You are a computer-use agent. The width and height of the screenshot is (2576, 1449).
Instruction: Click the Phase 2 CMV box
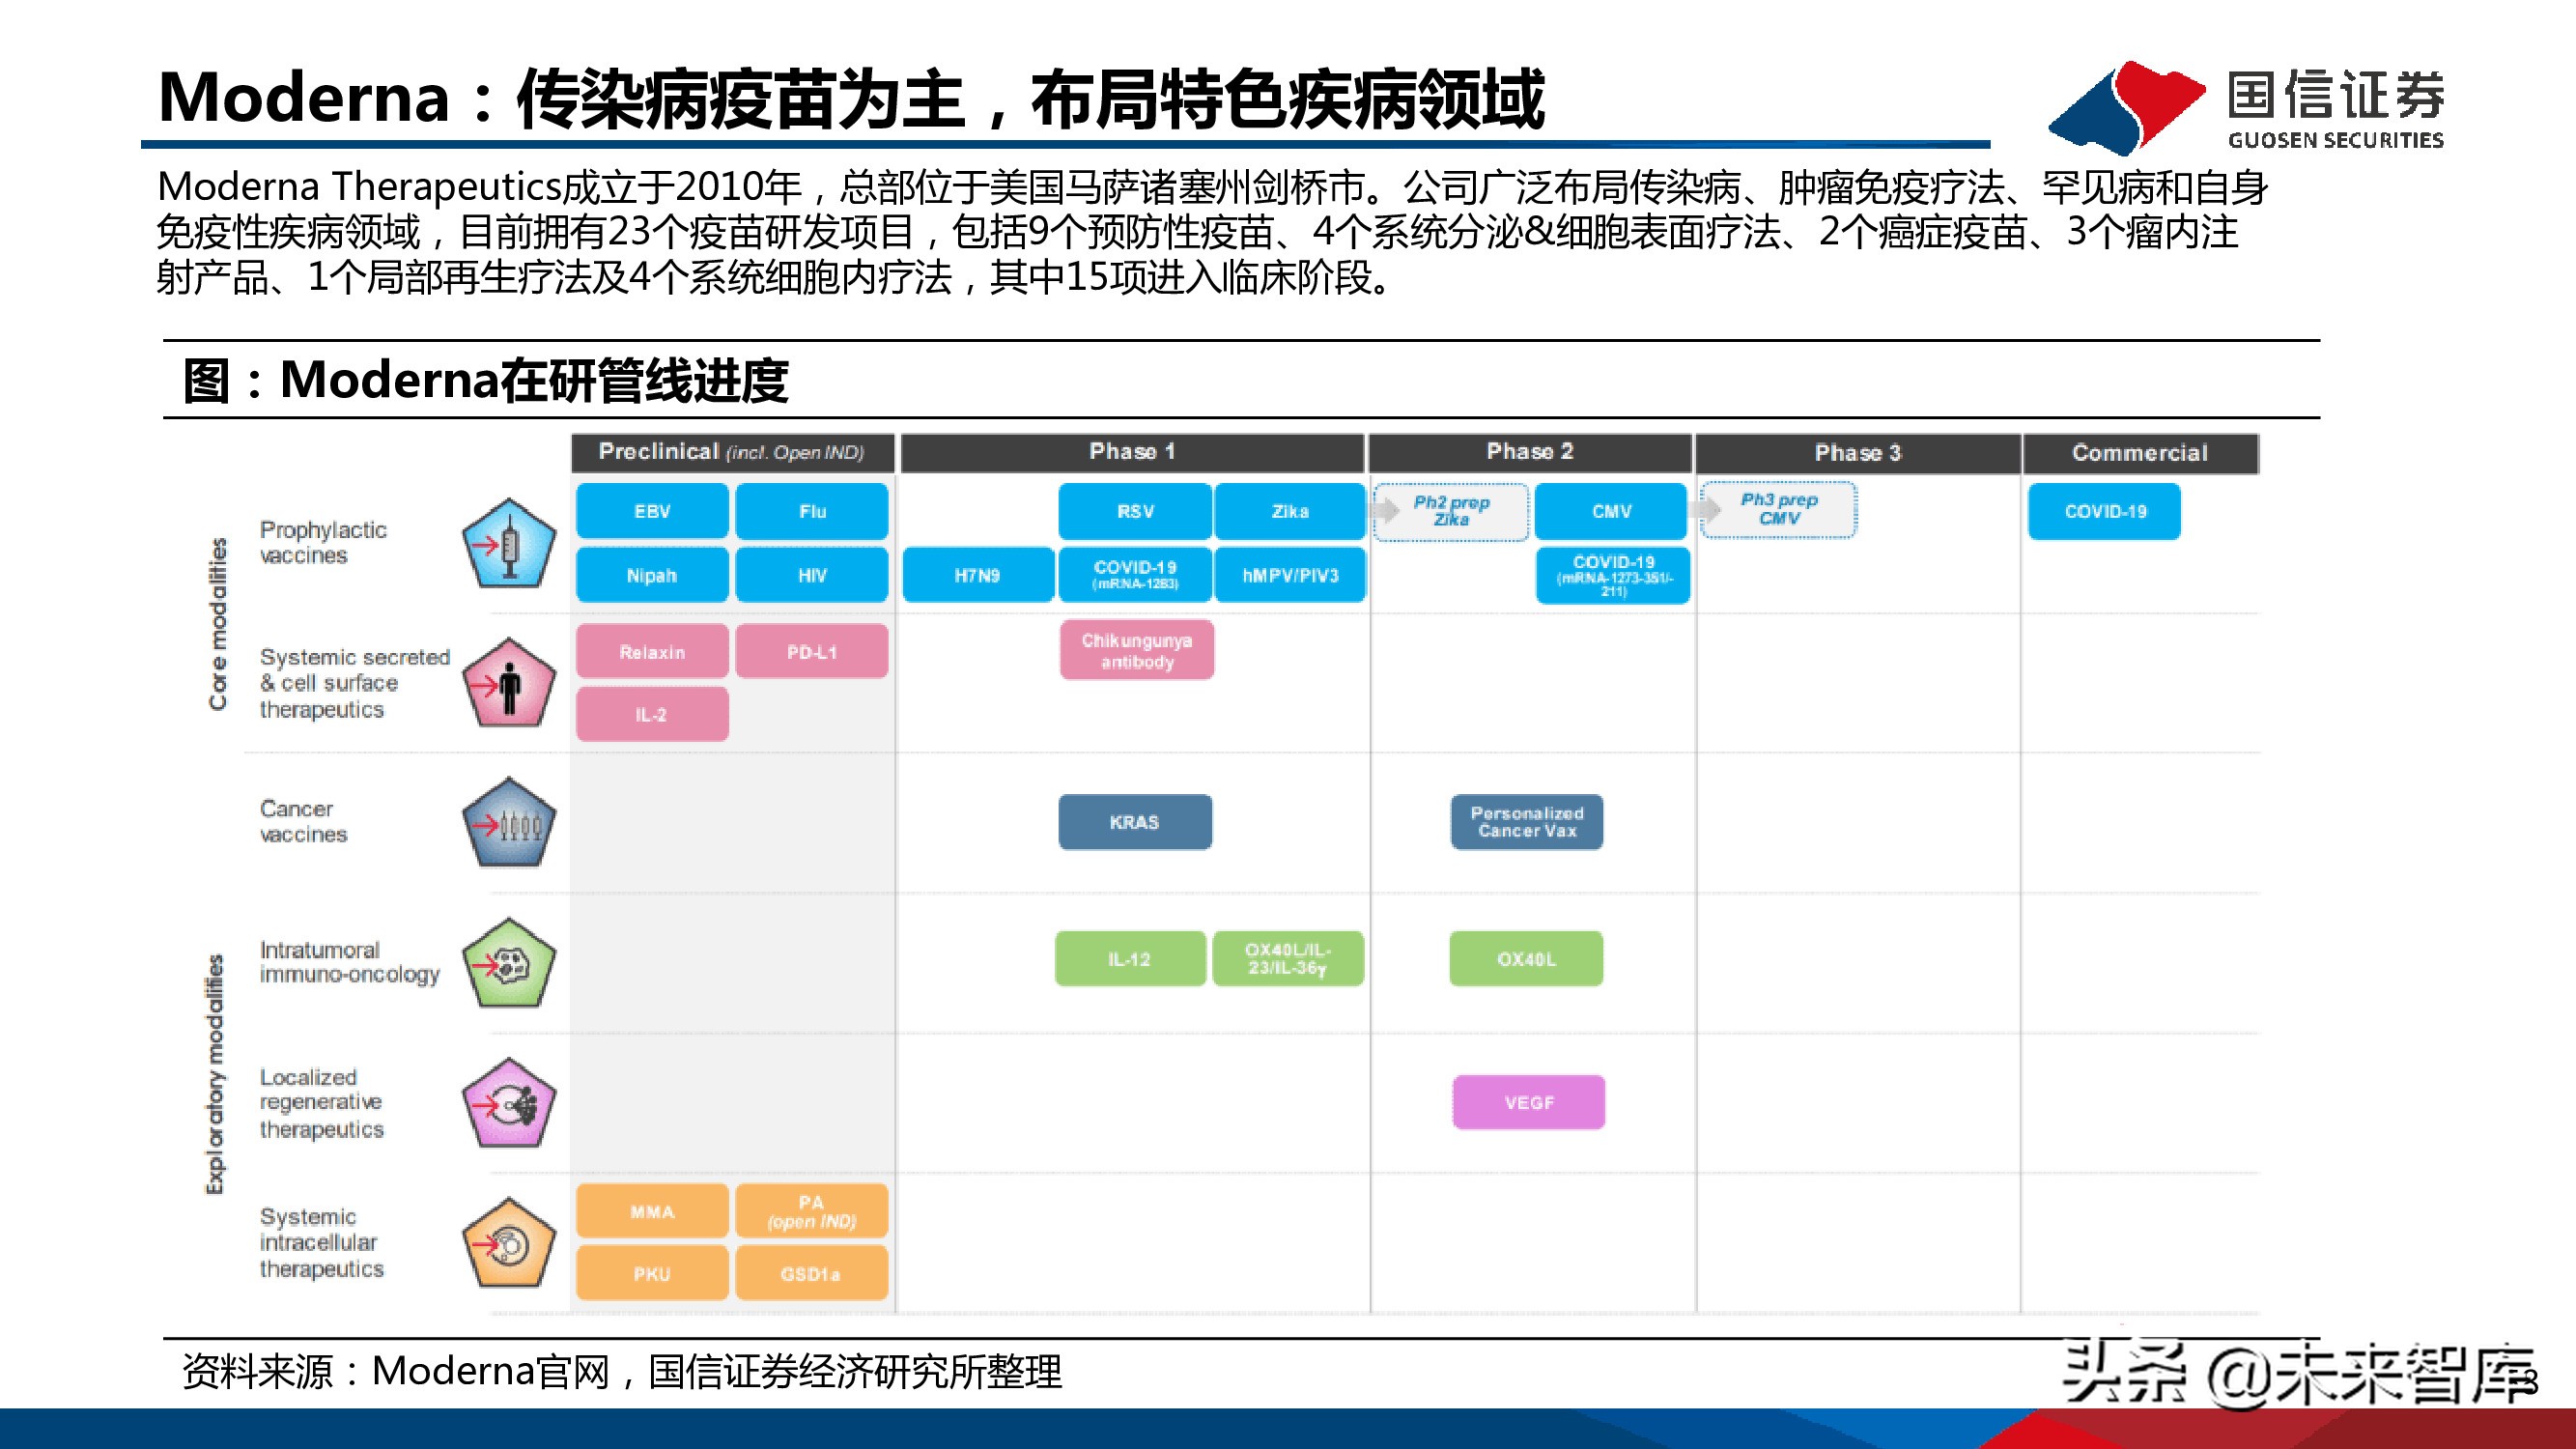coord(1612,511)
